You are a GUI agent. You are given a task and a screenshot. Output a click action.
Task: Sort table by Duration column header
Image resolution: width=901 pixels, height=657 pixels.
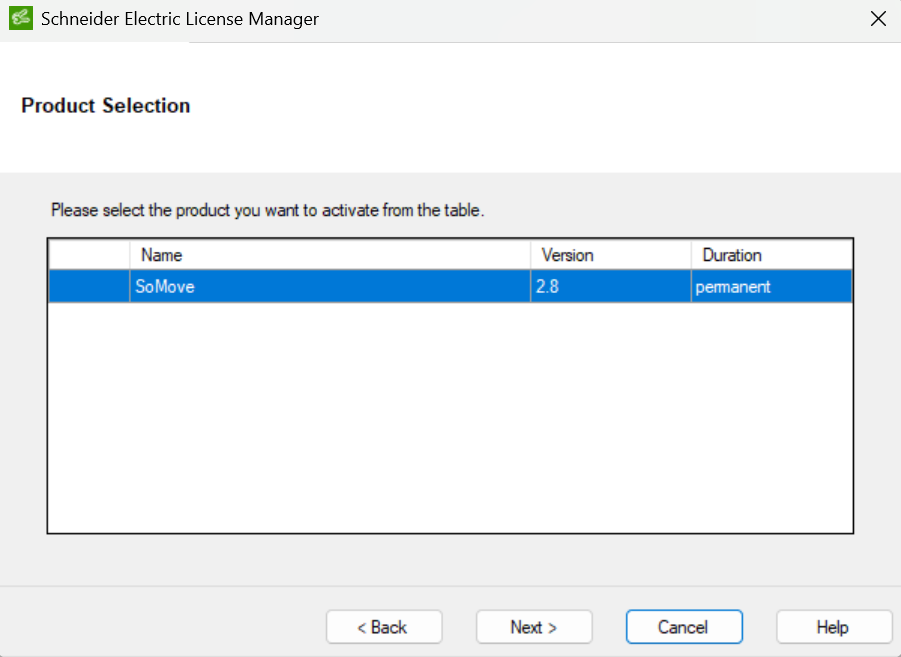(x=771, y=255)
